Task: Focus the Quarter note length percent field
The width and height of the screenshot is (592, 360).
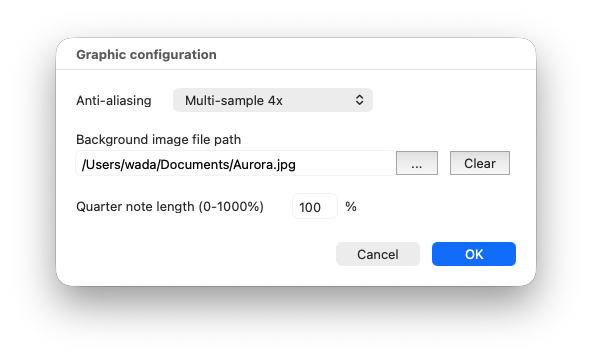Action: coord(314,206)
